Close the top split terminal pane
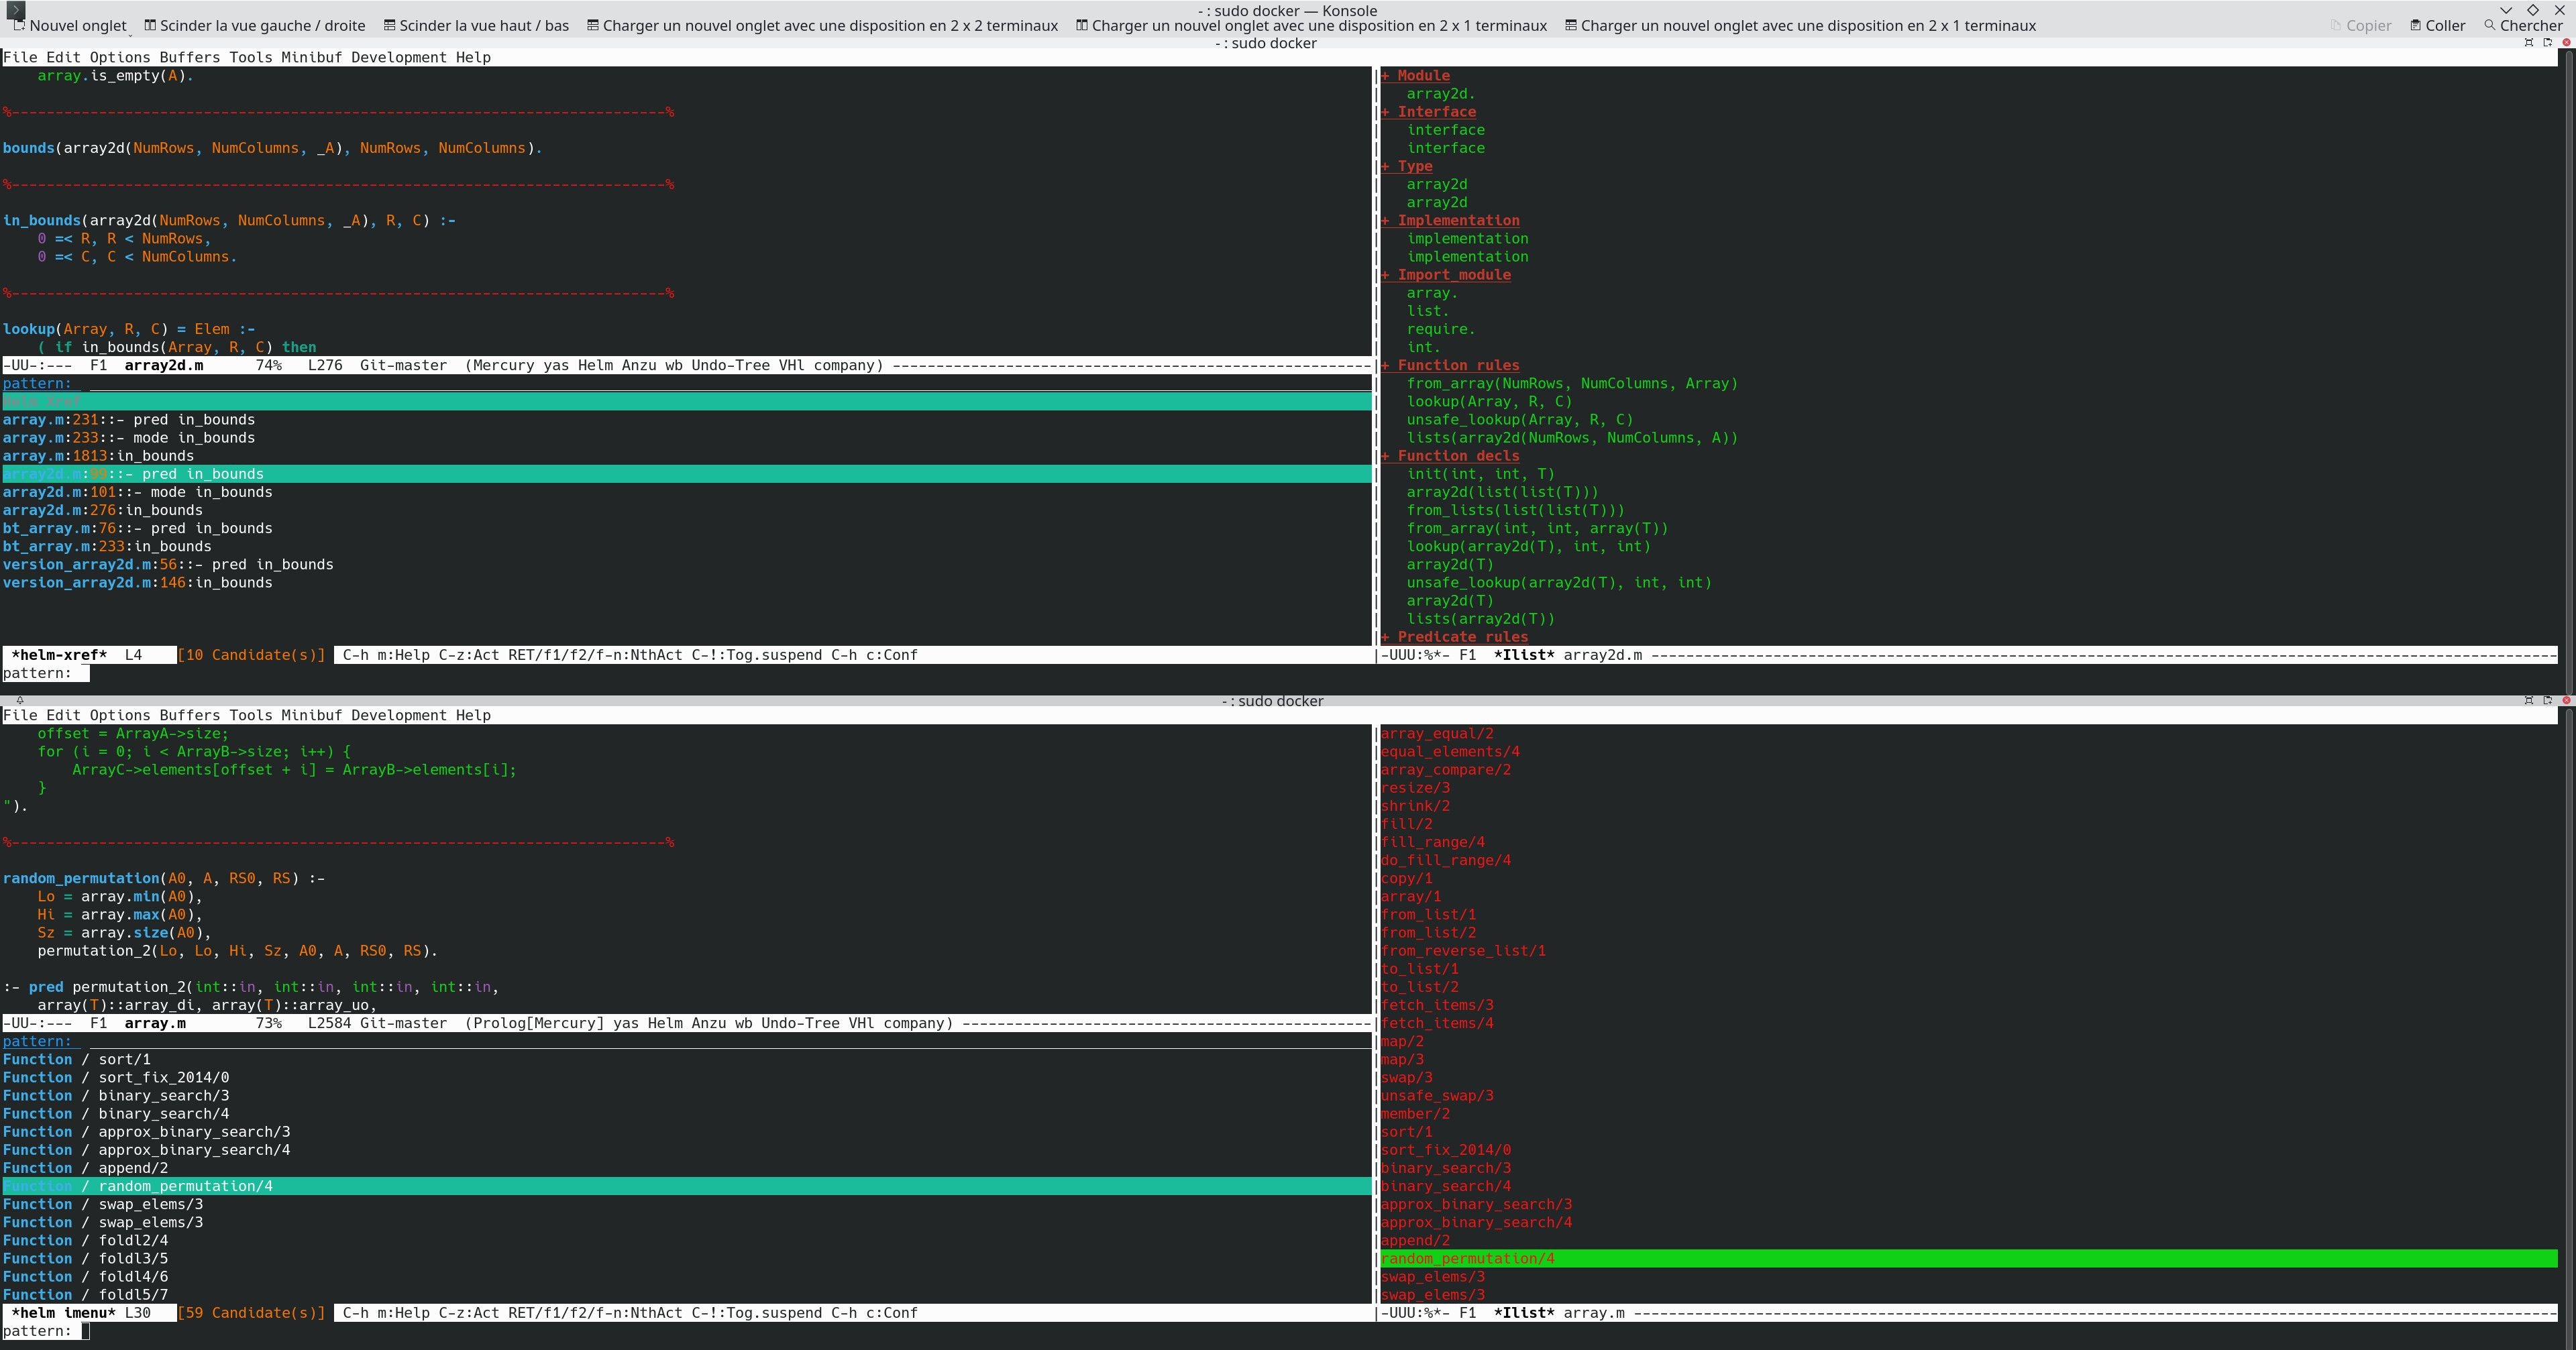 click(x=2566, y=43)
